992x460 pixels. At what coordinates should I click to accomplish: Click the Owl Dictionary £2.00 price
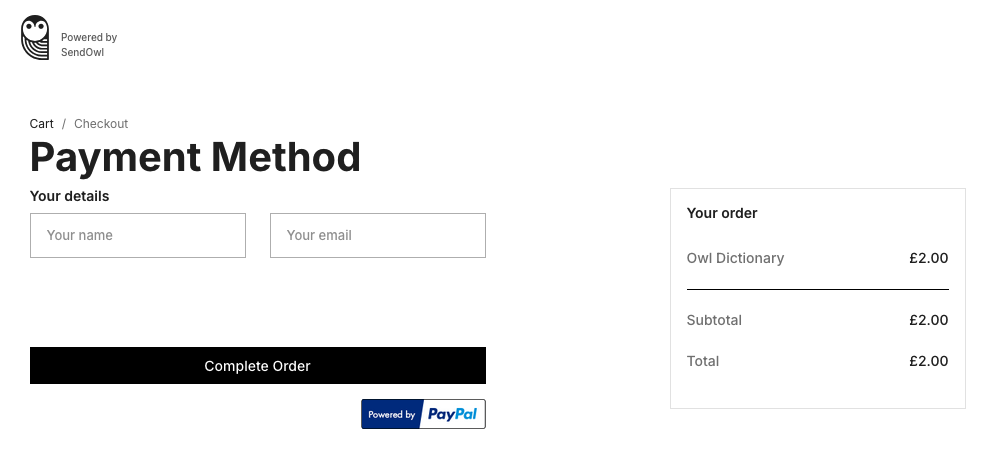(928, 258)
